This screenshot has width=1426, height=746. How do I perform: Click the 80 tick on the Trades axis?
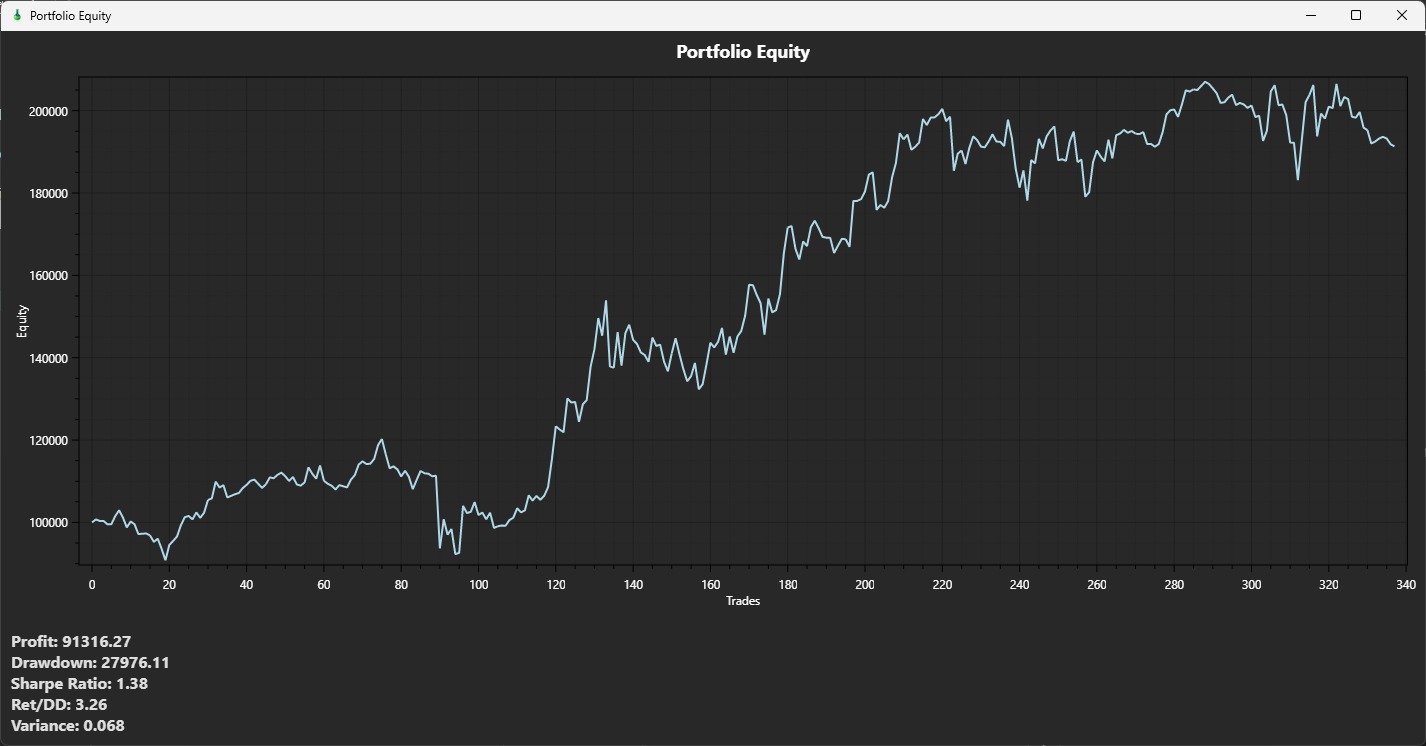401,585
